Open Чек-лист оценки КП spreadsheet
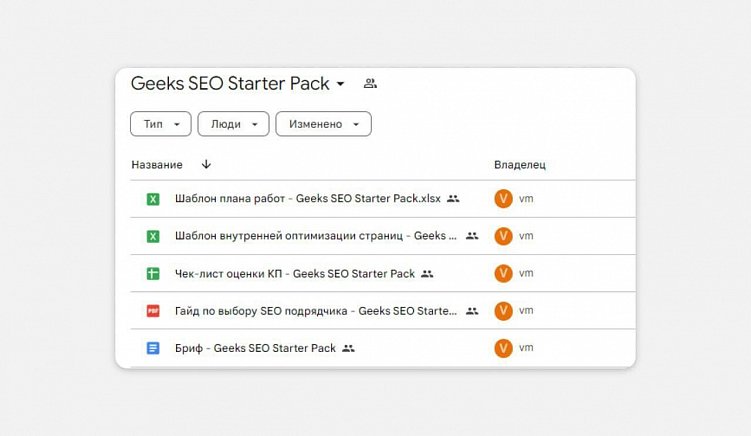 click(x=294, y=273)
